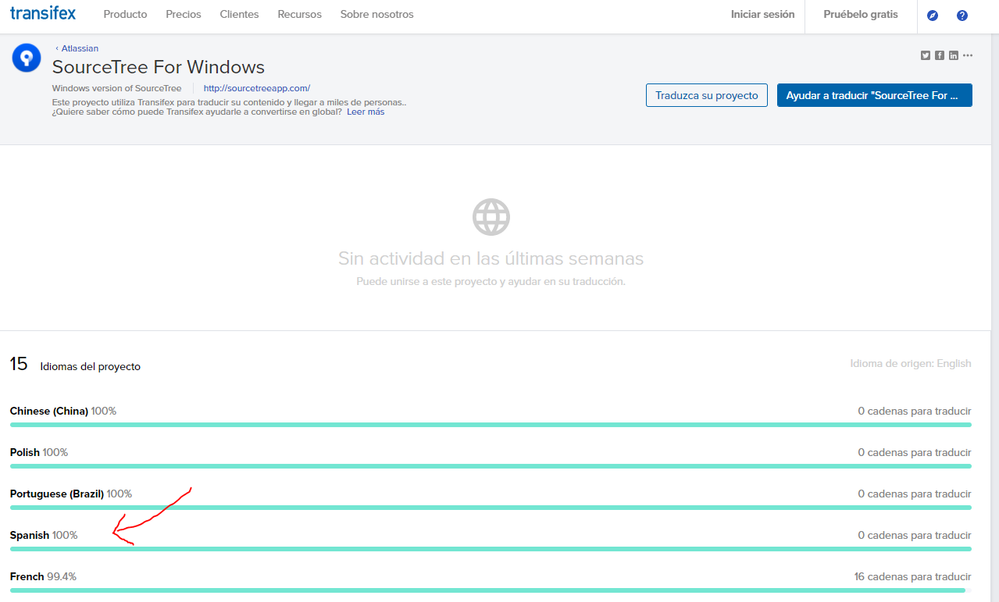The image size is (999, 602).
Task: Go back to Atlassian organization link
Action: click(77, 48)
